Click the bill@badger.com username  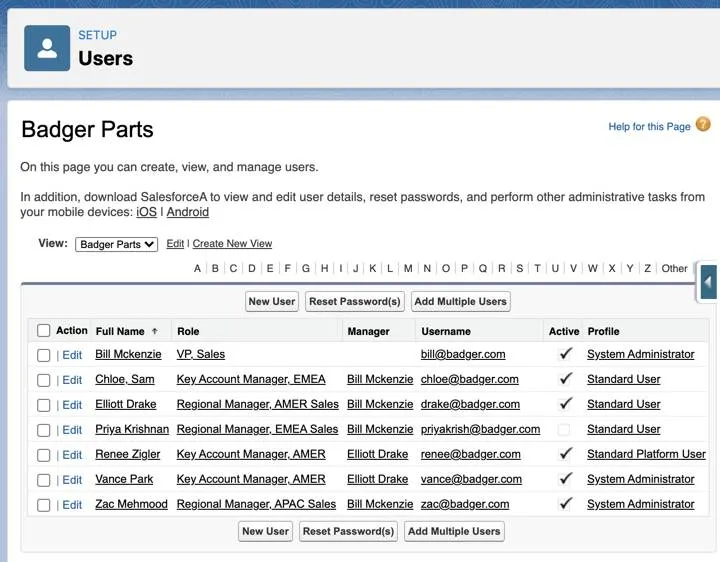(463, 354)
